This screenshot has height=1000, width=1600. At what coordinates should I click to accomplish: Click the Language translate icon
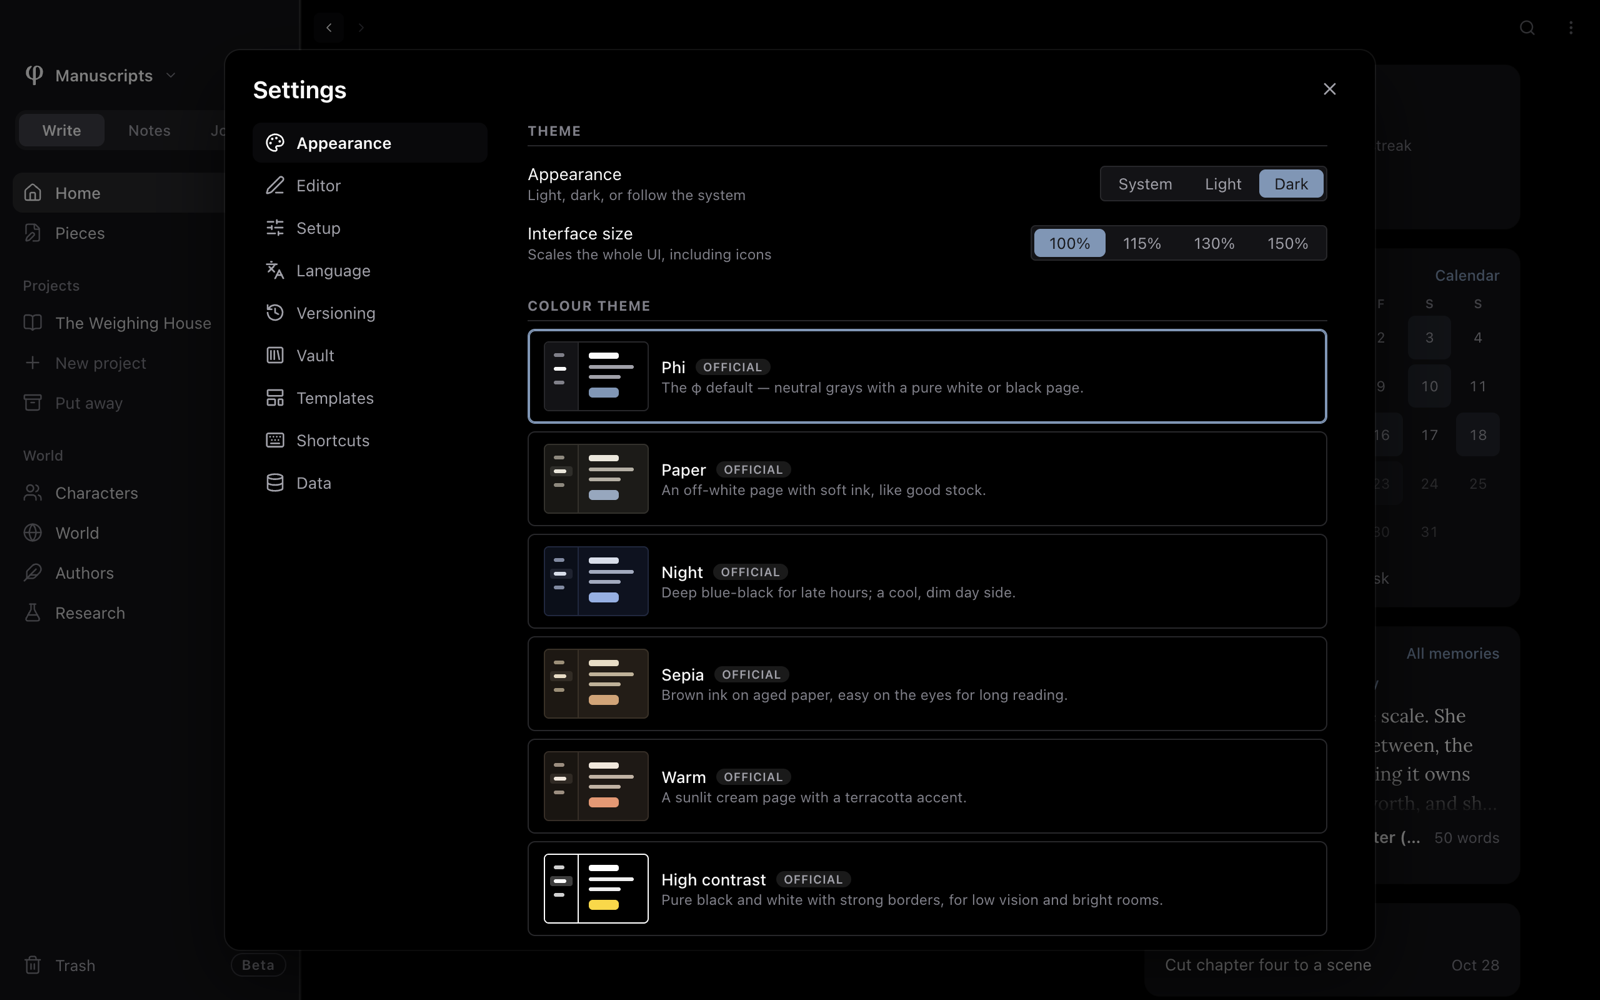pyautogui.click(x=275, y=271)
